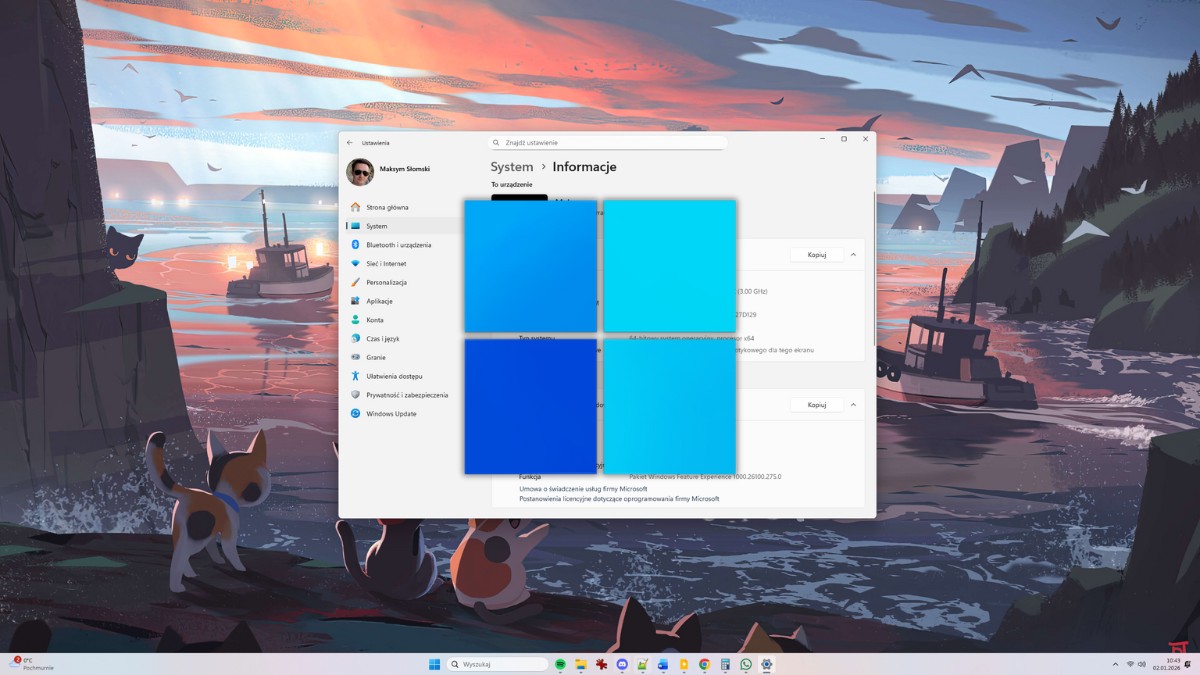
Task: Open WhatsApp from the taskbar
Action: pyautogui.click(x=745, y=663)
